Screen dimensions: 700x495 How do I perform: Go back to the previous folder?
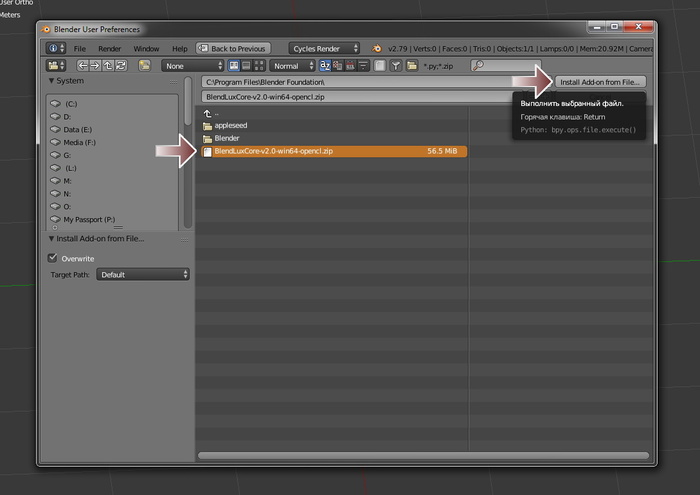coord(83,66)
